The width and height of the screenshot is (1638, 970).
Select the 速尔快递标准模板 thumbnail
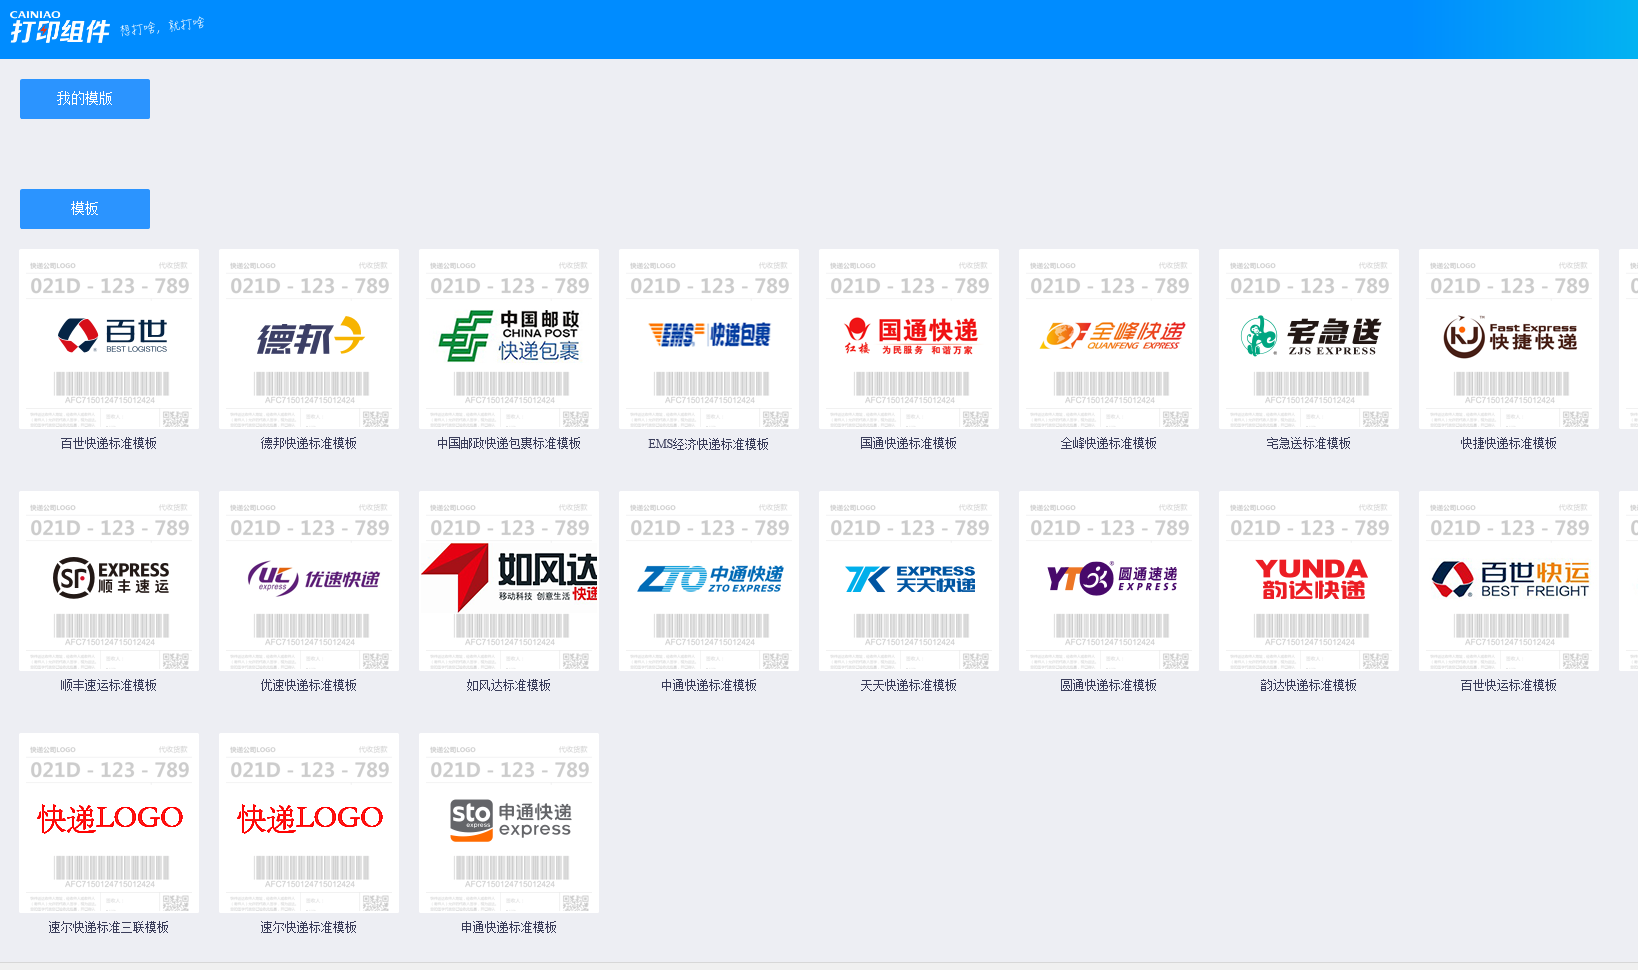(309, 823)
